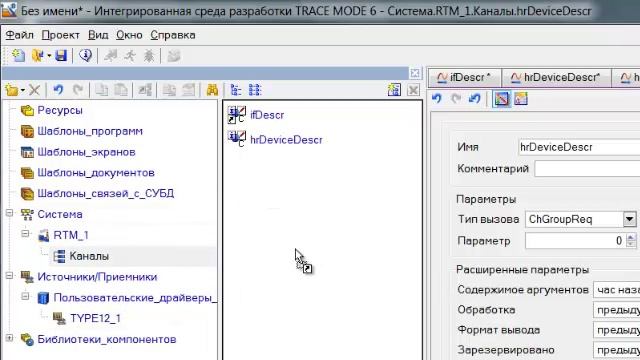Open the Вид menu

(98, 35)
